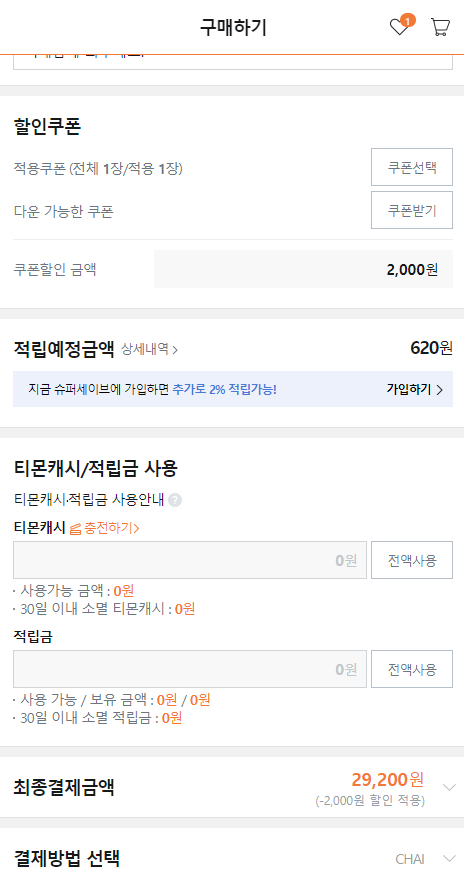Use full 티몬캐시 with 전액사용 button
Image resolution: width=464 pixels, height=888 pixels.
click(x=412, y=560)
